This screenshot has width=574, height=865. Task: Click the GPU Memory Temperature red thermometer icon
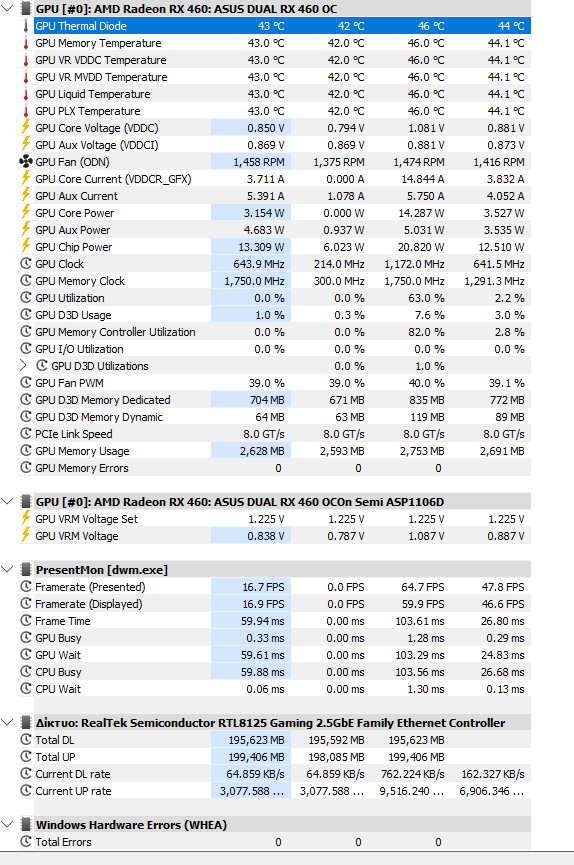[25, 43]
